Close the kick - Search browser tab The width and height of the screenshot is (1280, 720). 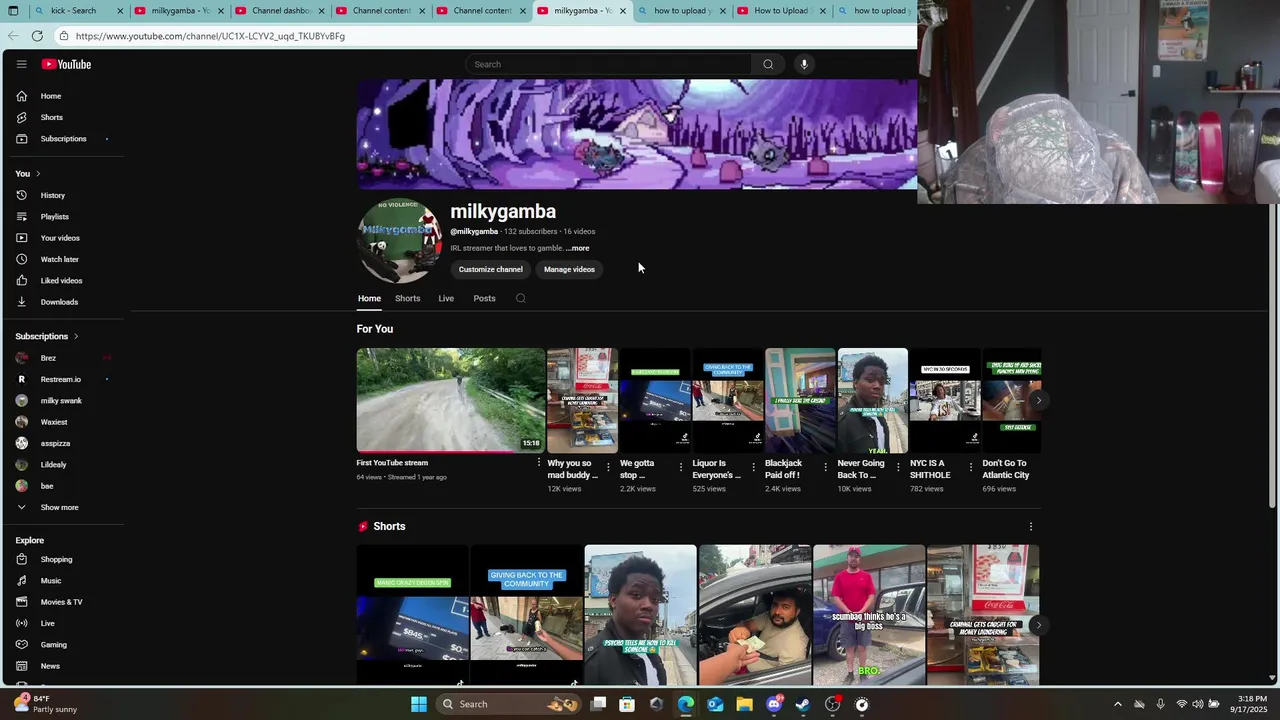coord(120,11)
